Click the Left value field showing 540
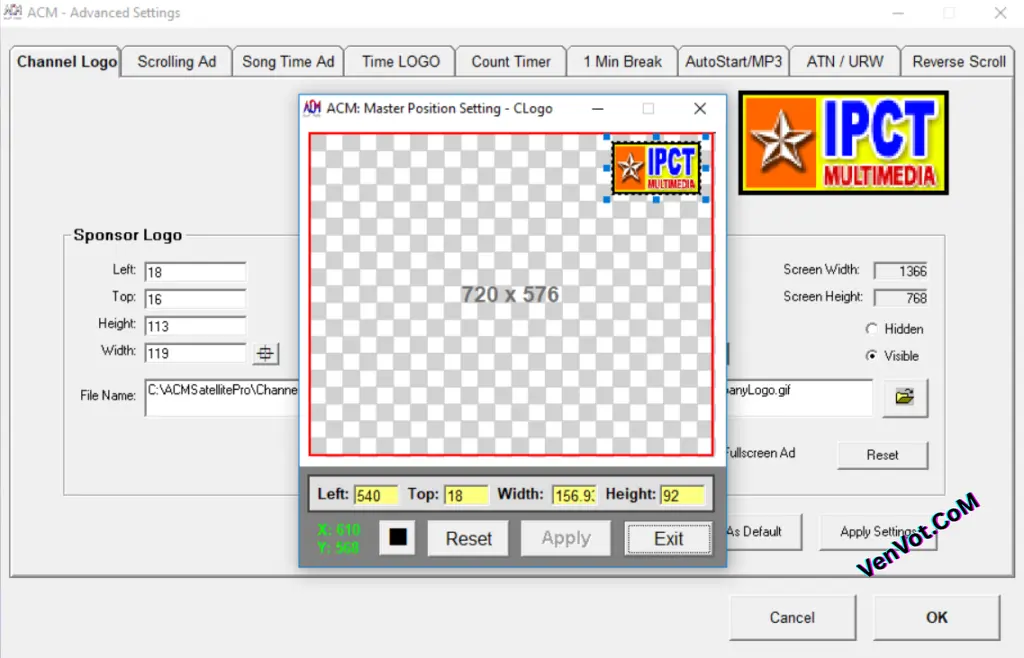Viewport: 1024px width, 658px height. click(374, 494)
